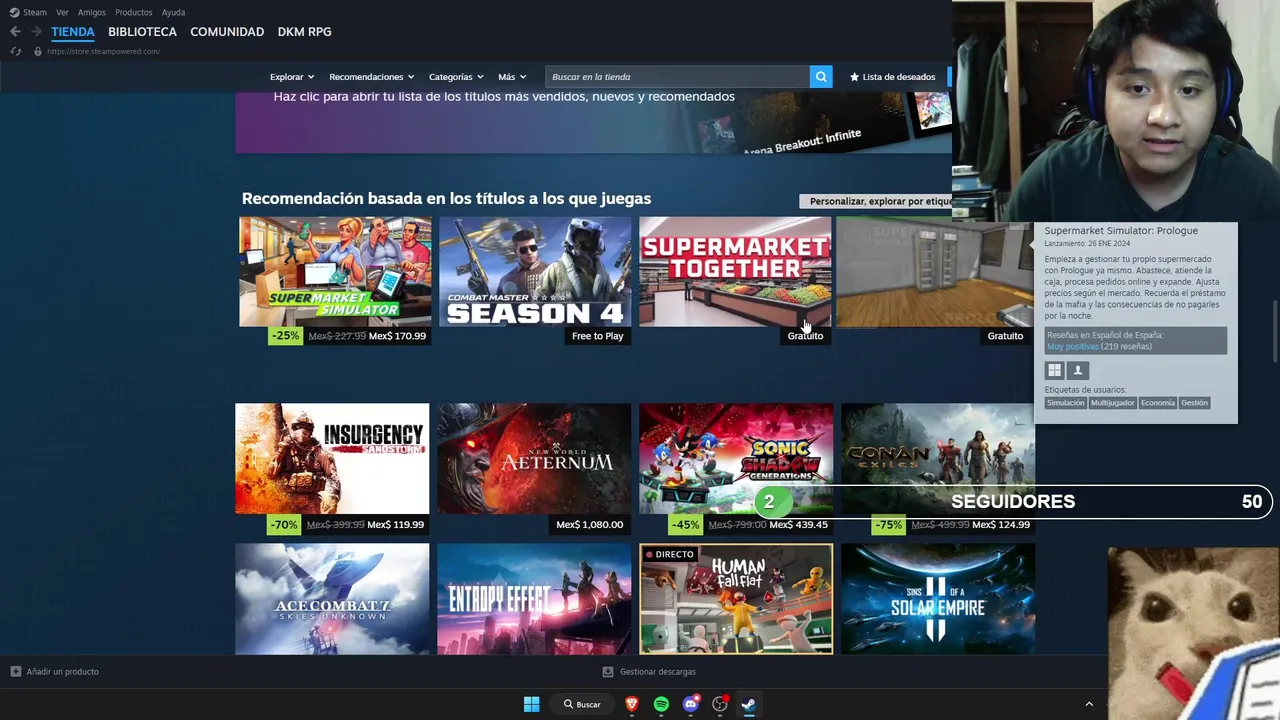Switch to the COMUNIDAD tab
This screenshot has width=1280, height=720.
coord(227,32)
